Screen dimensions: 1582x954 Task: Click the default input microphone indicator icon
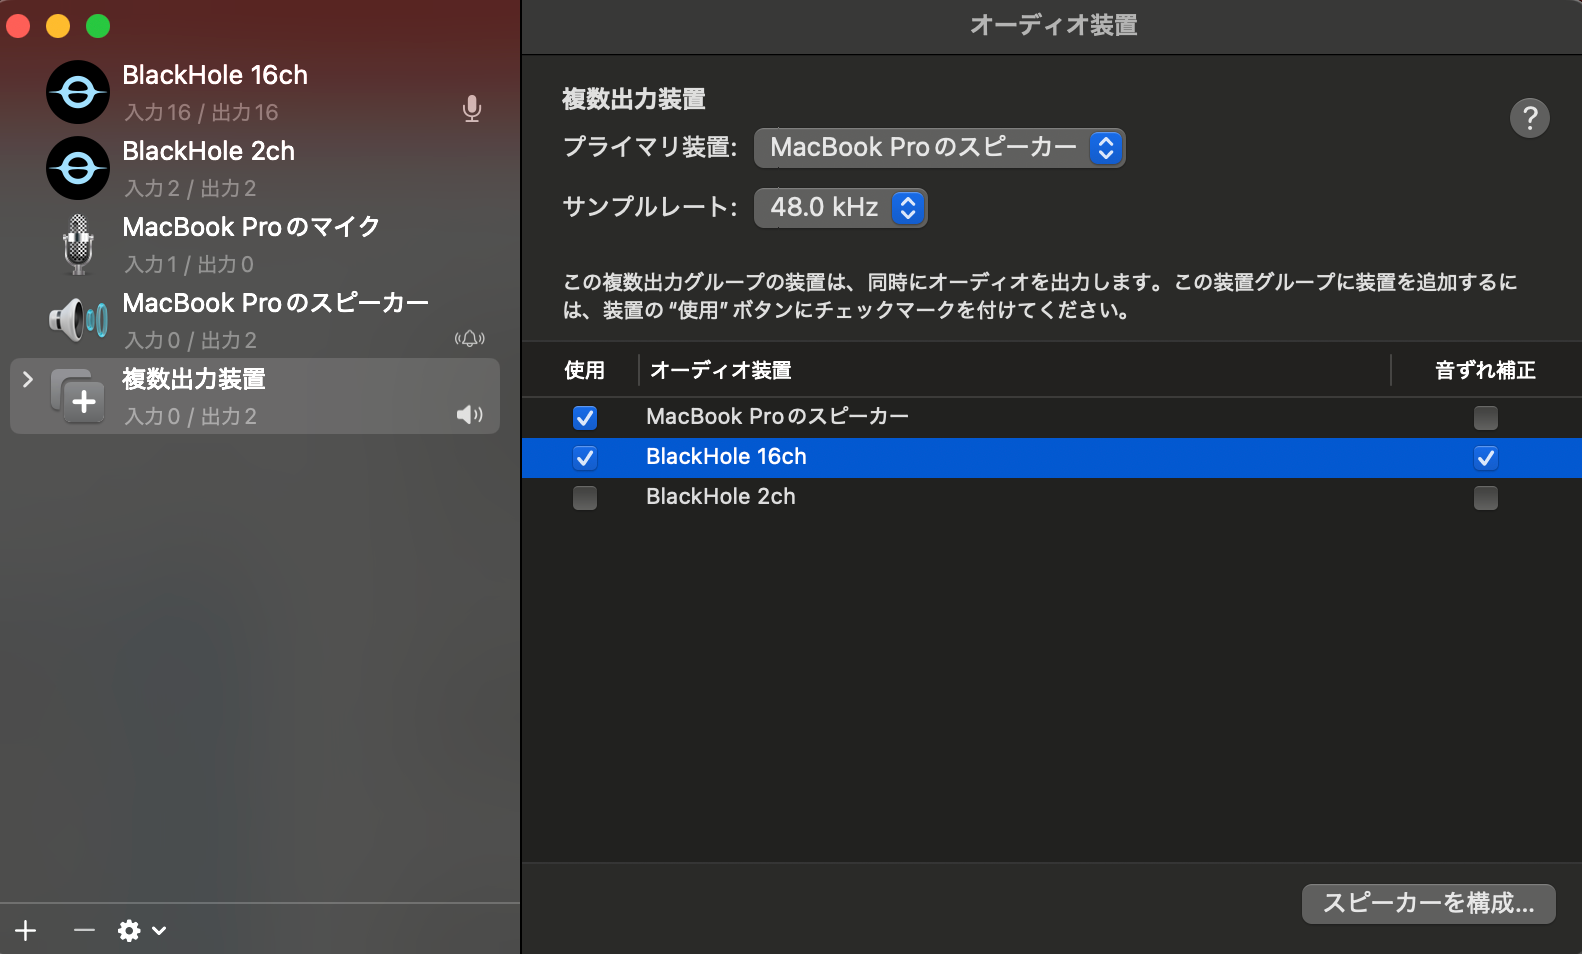pos(472,108)
